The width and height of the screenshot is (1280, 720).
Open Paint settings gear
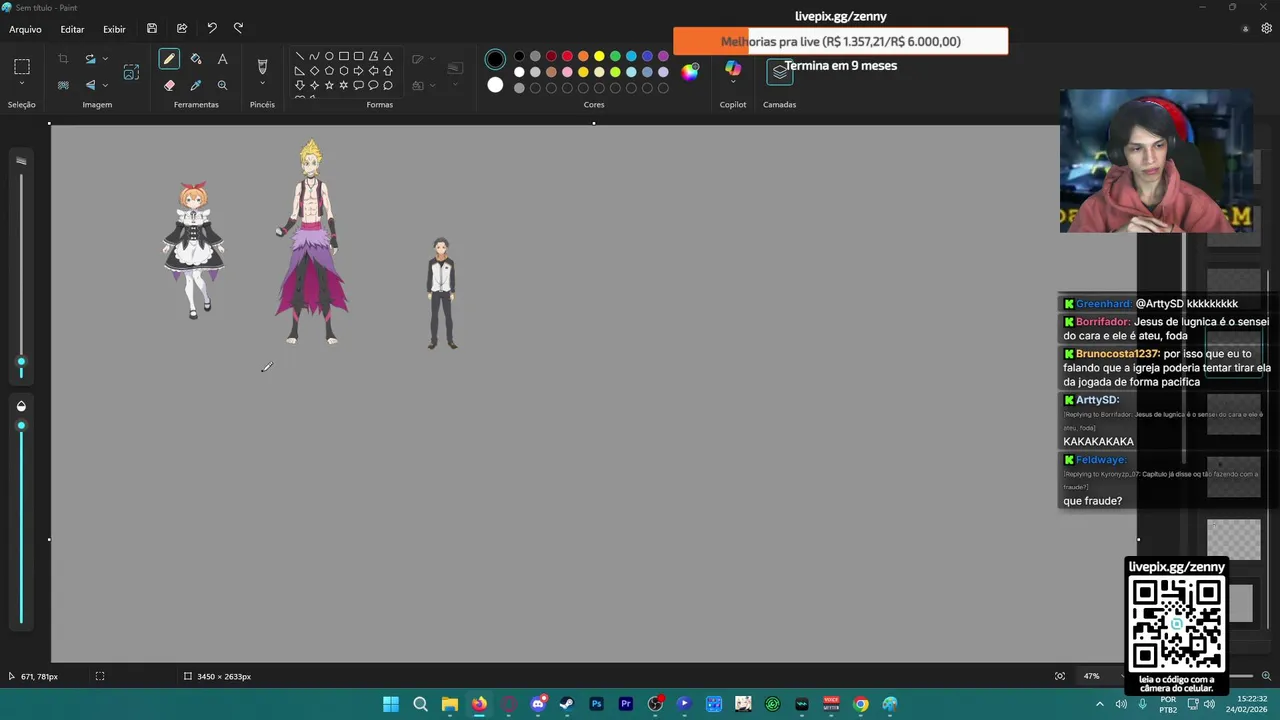[x=1266, y=29]
